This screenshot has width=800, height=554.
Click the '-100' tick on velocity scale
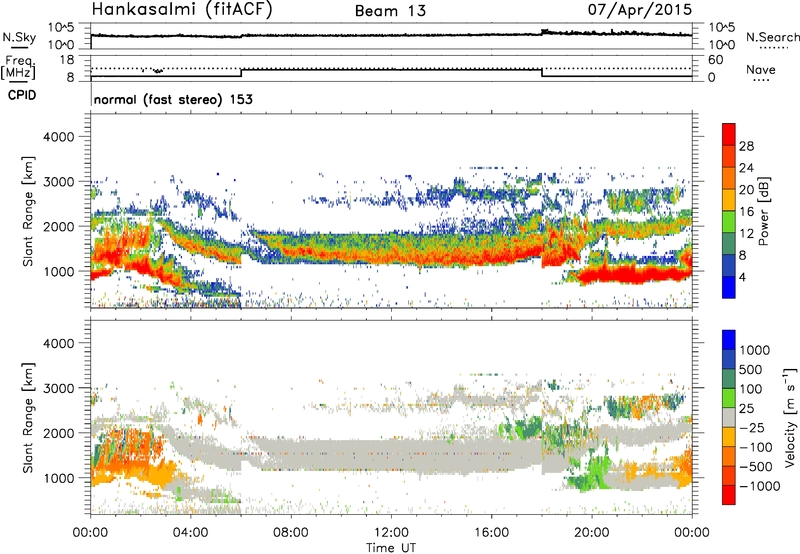(755, 447)
